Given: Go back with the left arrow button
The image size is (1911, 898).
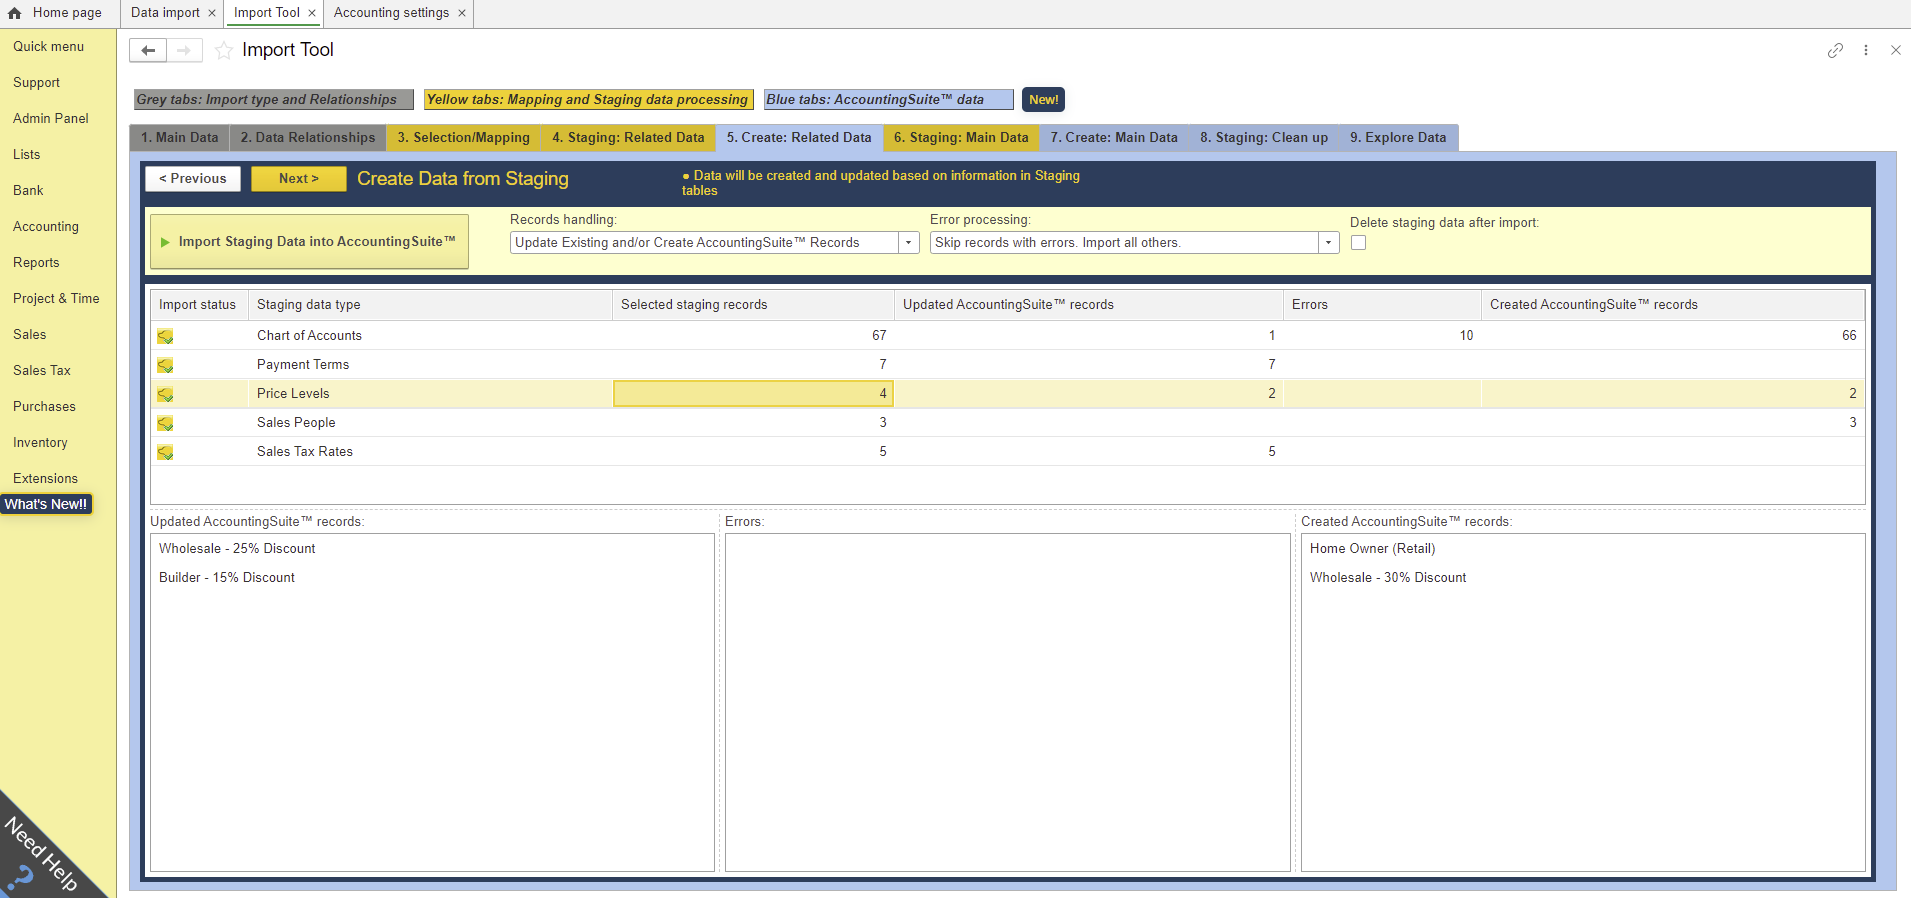Looking at the screenshot, I should click(x=148, y=50).
